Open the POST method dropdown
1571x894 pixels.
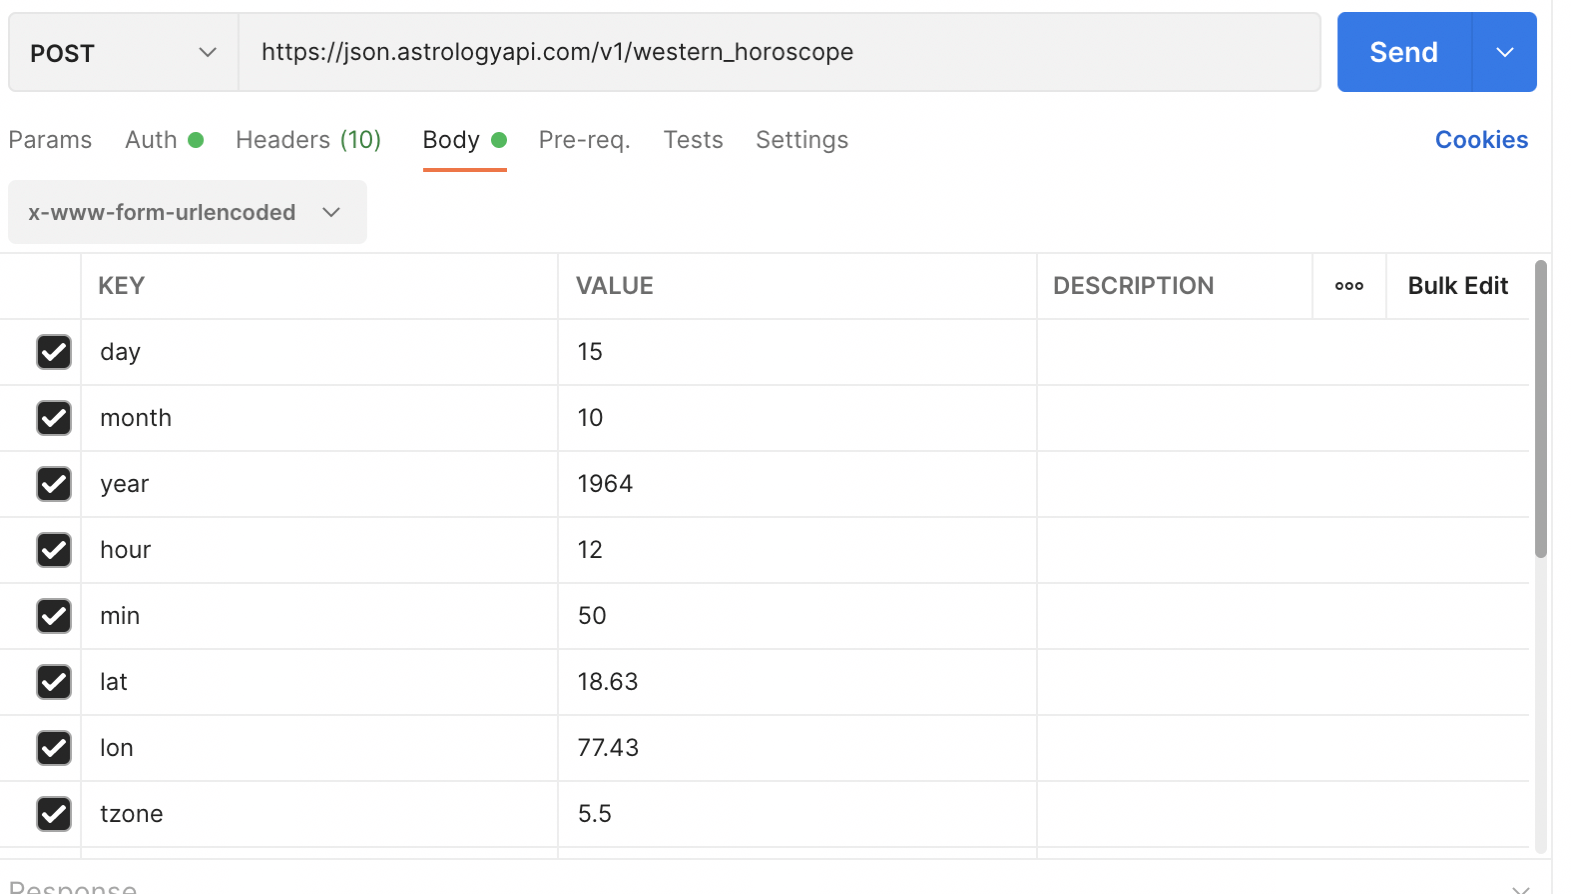click(123, 53)
